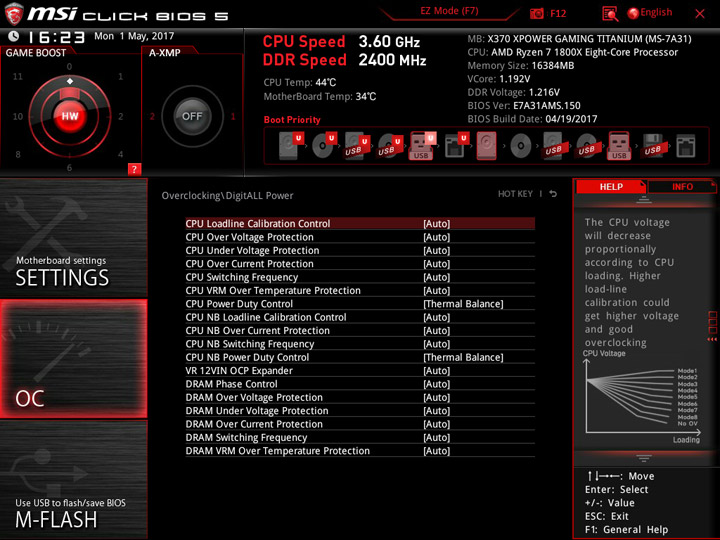The height and width of the screenshot is (540, 720).
Task: Select CPU VRM Over Temperature Protection row
Action: click(360, 291)
